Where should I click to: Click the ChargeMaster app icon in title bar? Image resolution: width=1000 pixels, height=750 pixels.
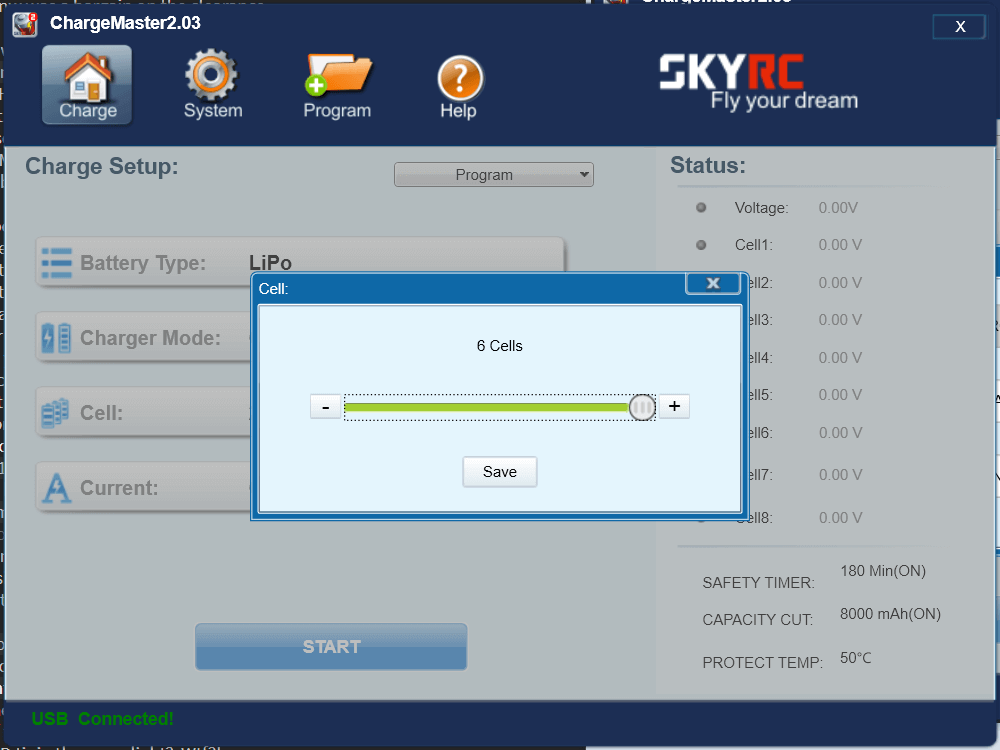pyautogui.click(x=25, y=24)
